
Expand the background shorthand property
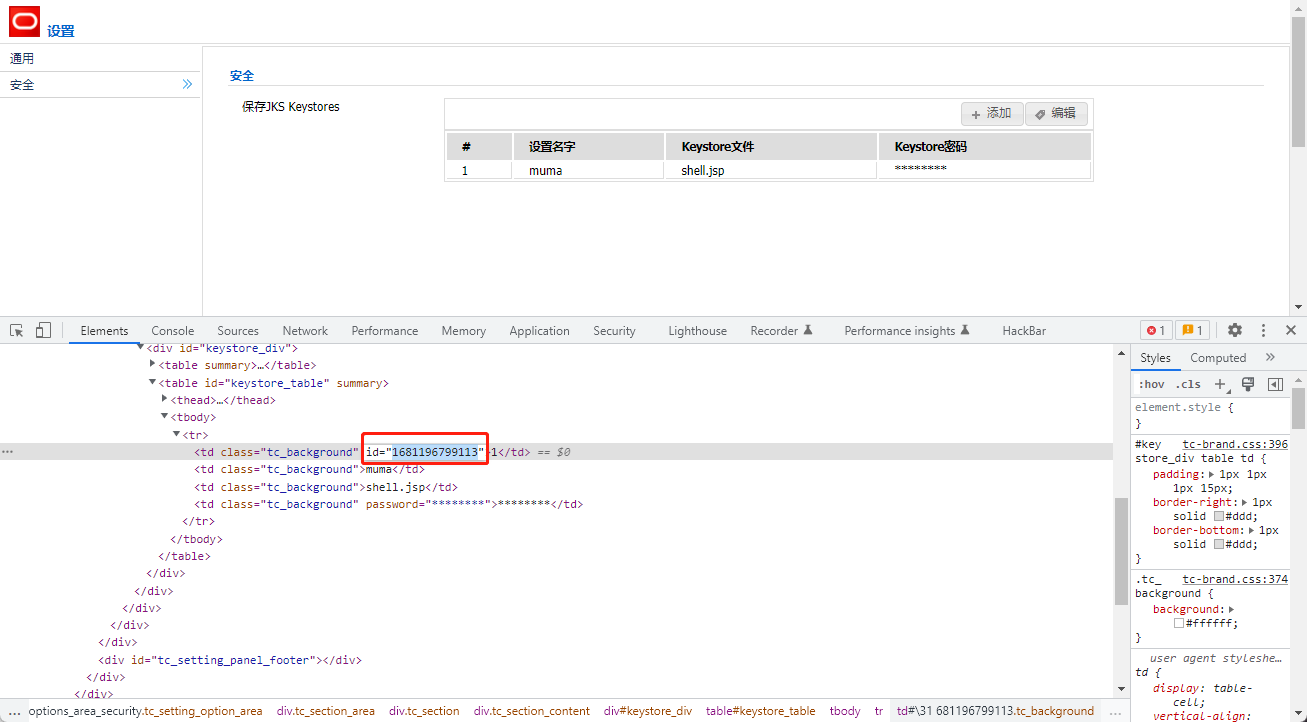click(1231, 609)
